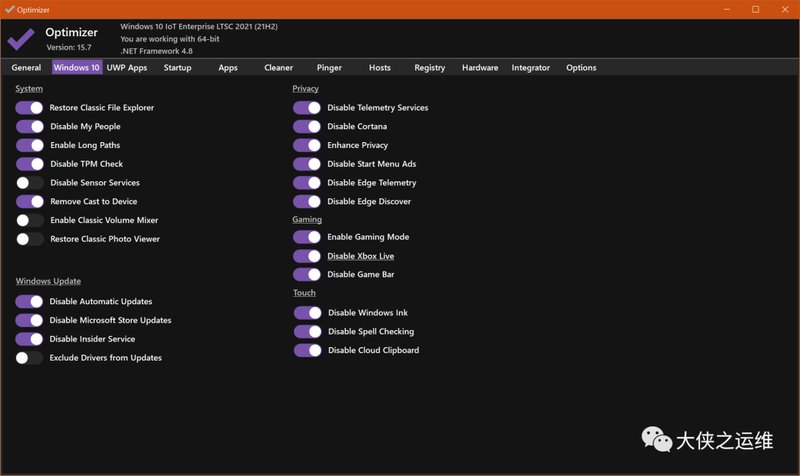Switch to the UWP Apps tab
The height and width of the screenshot is (476, 800).
[x=127, y=68]
